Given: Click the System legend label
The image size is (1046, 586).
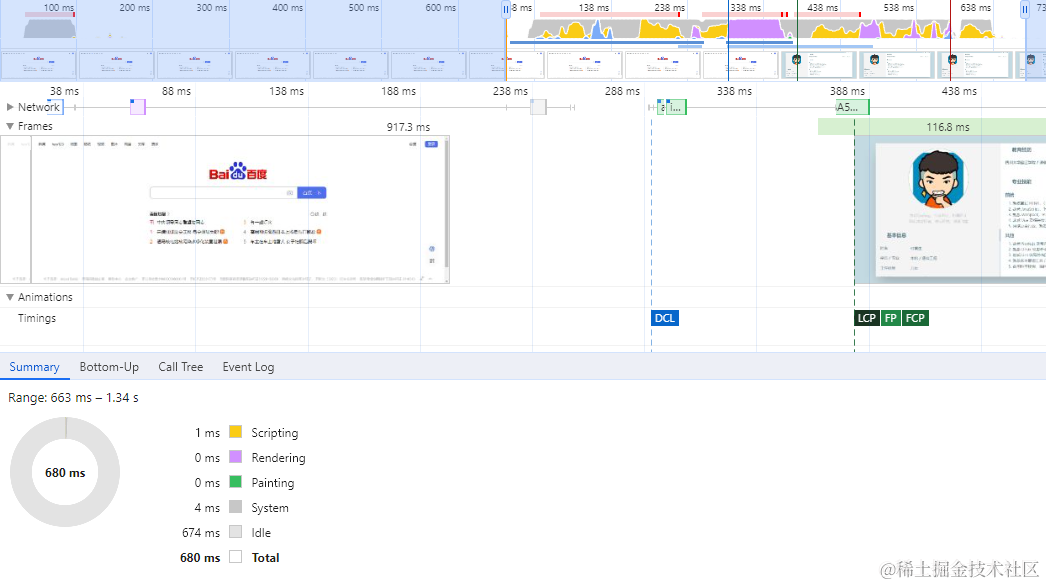Looking at the screenshot, I should point(270,508).
